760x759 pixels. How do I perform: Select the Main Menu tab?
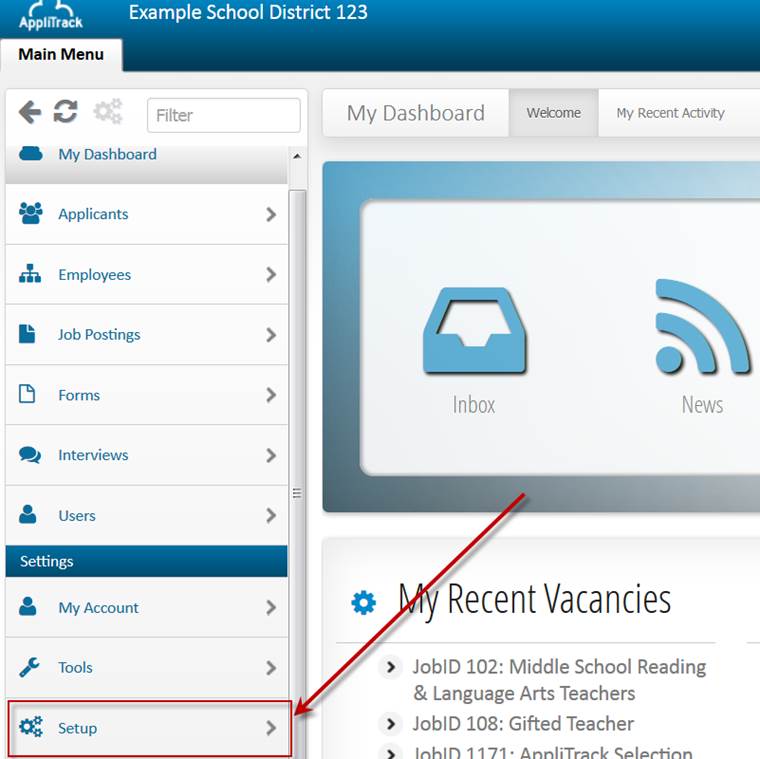click(x=61, y=54)
